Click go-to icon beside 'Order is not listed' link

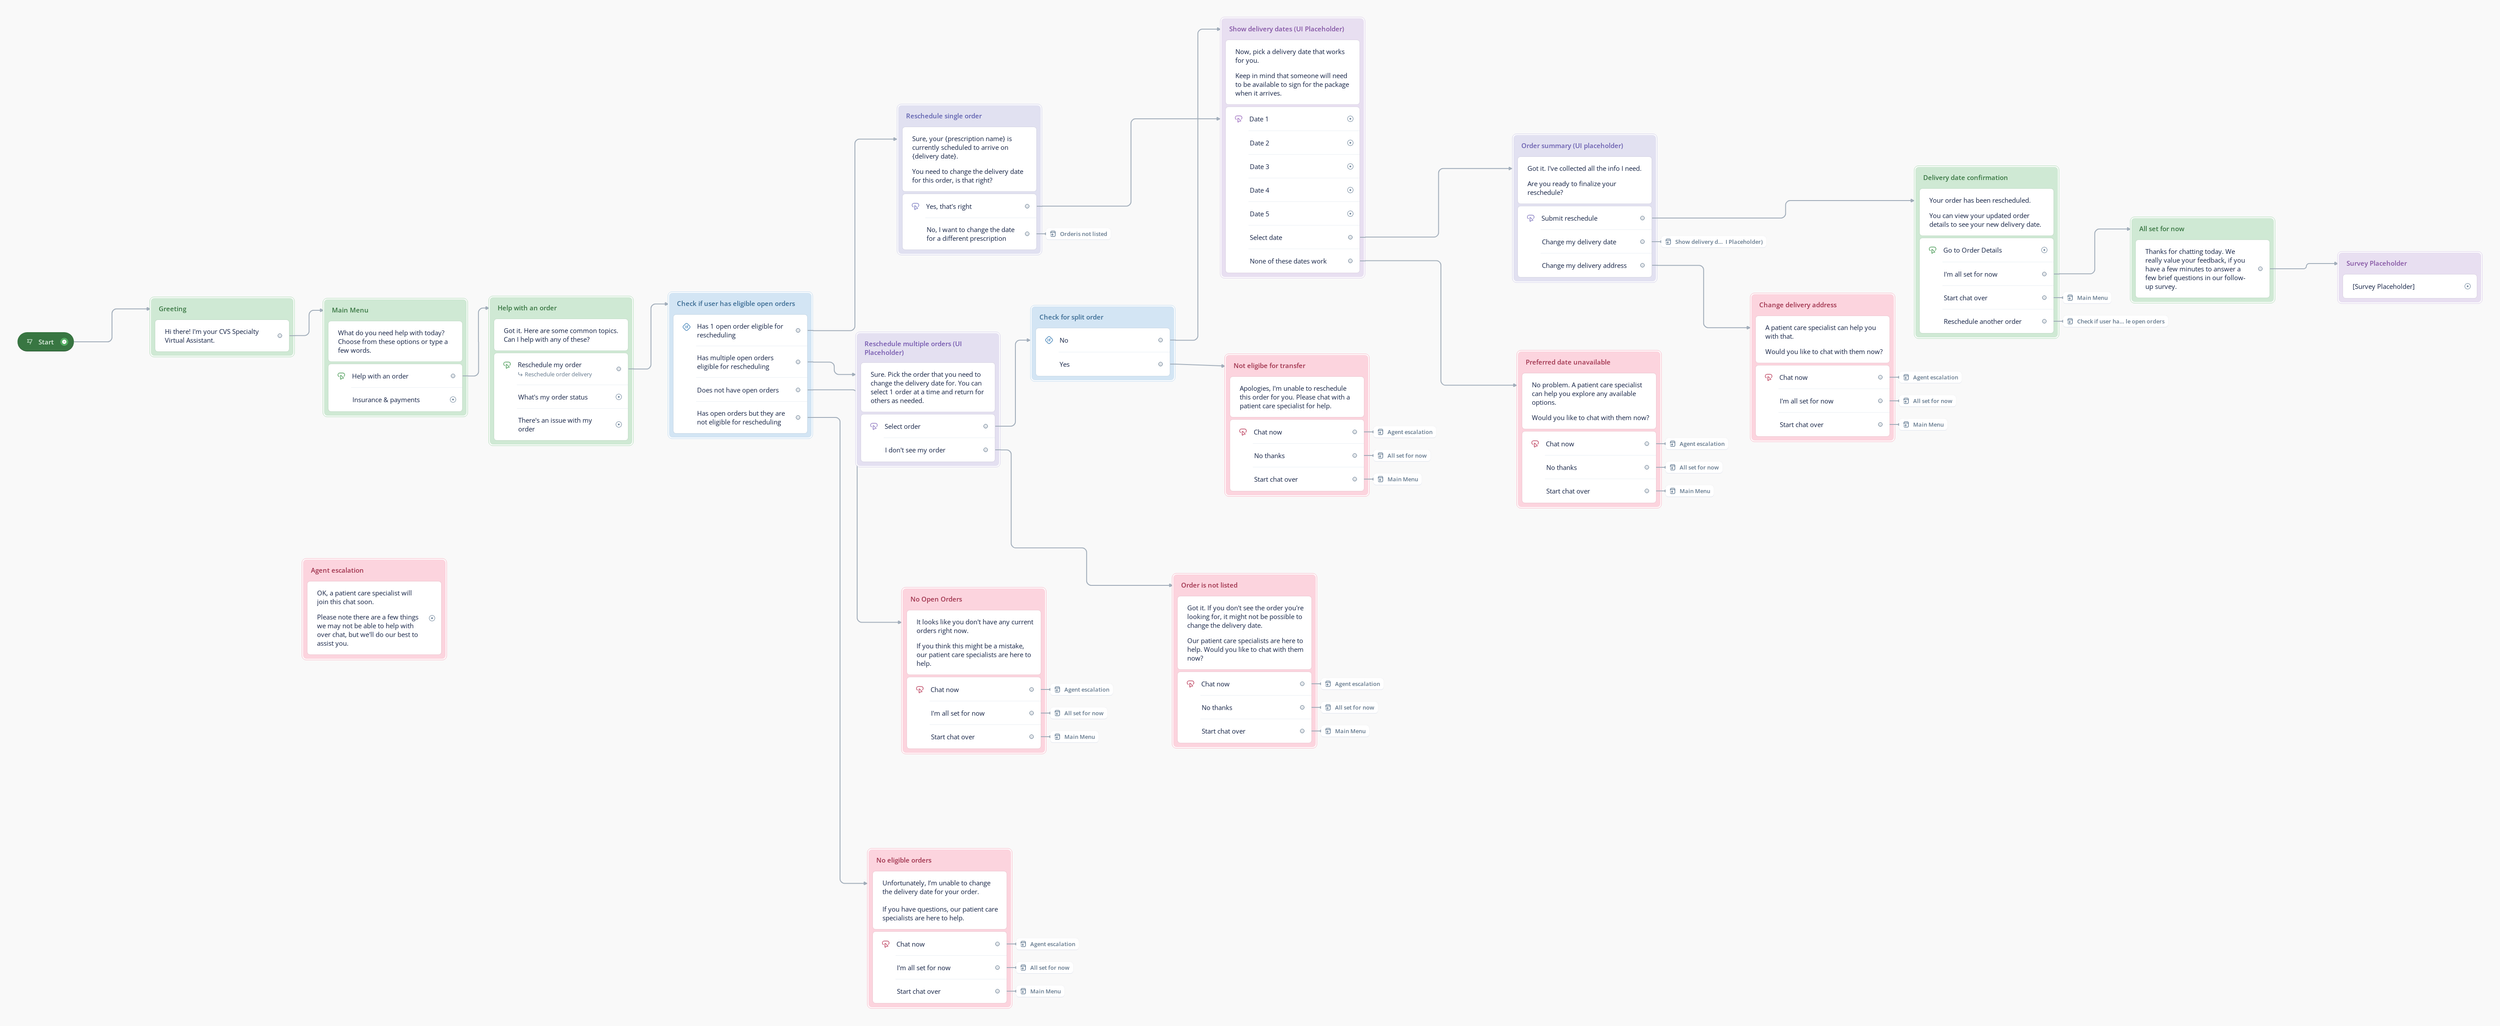(1053, 234)
